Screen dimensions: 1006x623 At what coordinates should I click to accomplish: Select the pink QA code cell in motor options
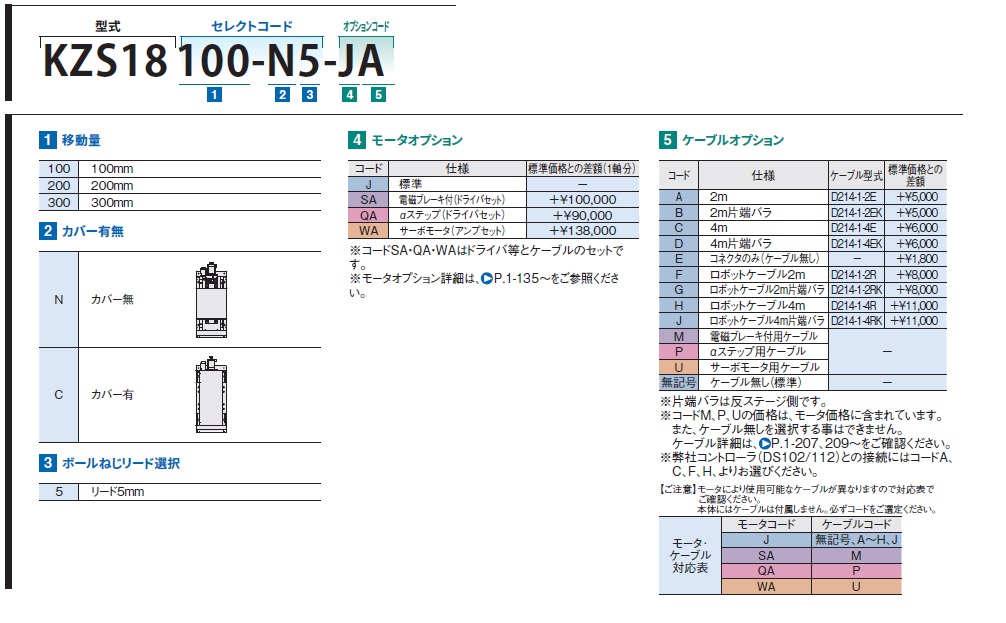[367, 215]
